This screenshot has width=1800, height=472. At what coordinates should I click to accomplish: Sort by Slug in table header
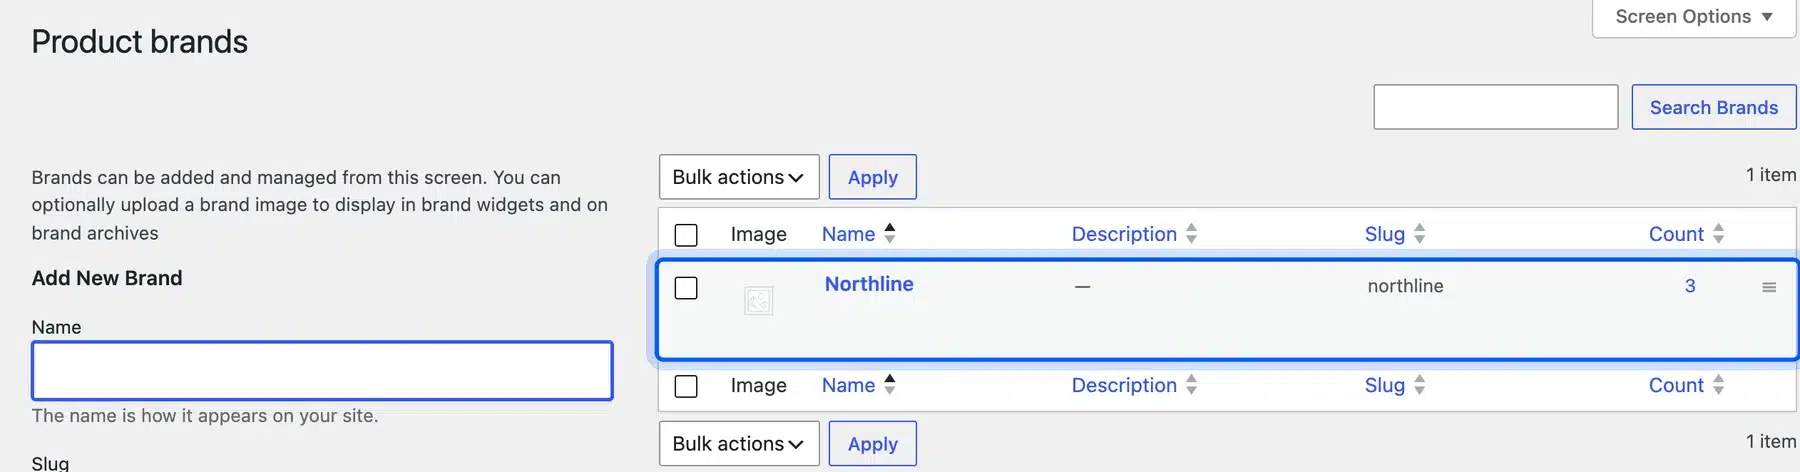(1385, 234)
